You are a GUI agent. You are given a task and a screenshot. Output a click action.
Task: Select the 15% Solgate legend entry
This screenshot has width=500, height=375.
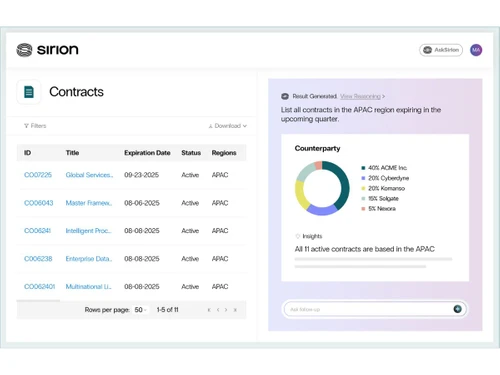(x=380, y=198)
